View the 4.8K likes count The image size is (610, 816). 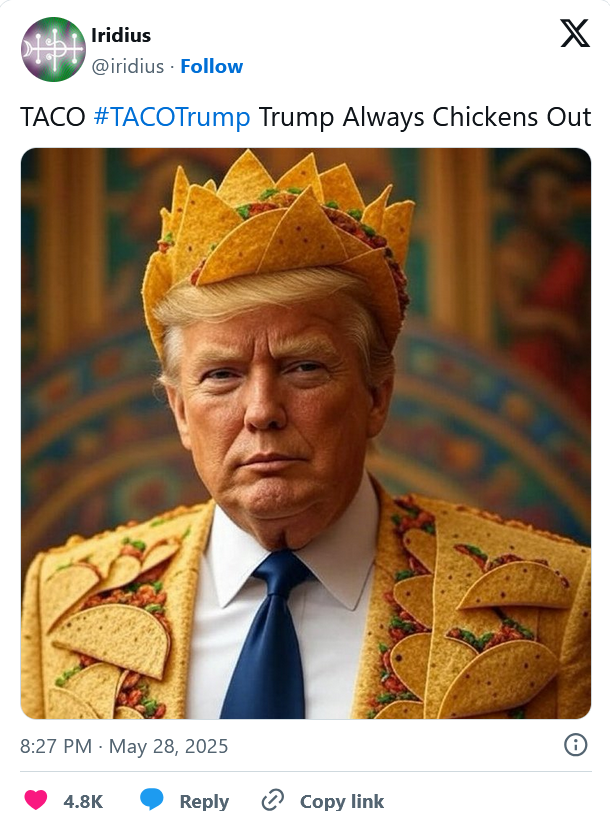click(83, 801)
